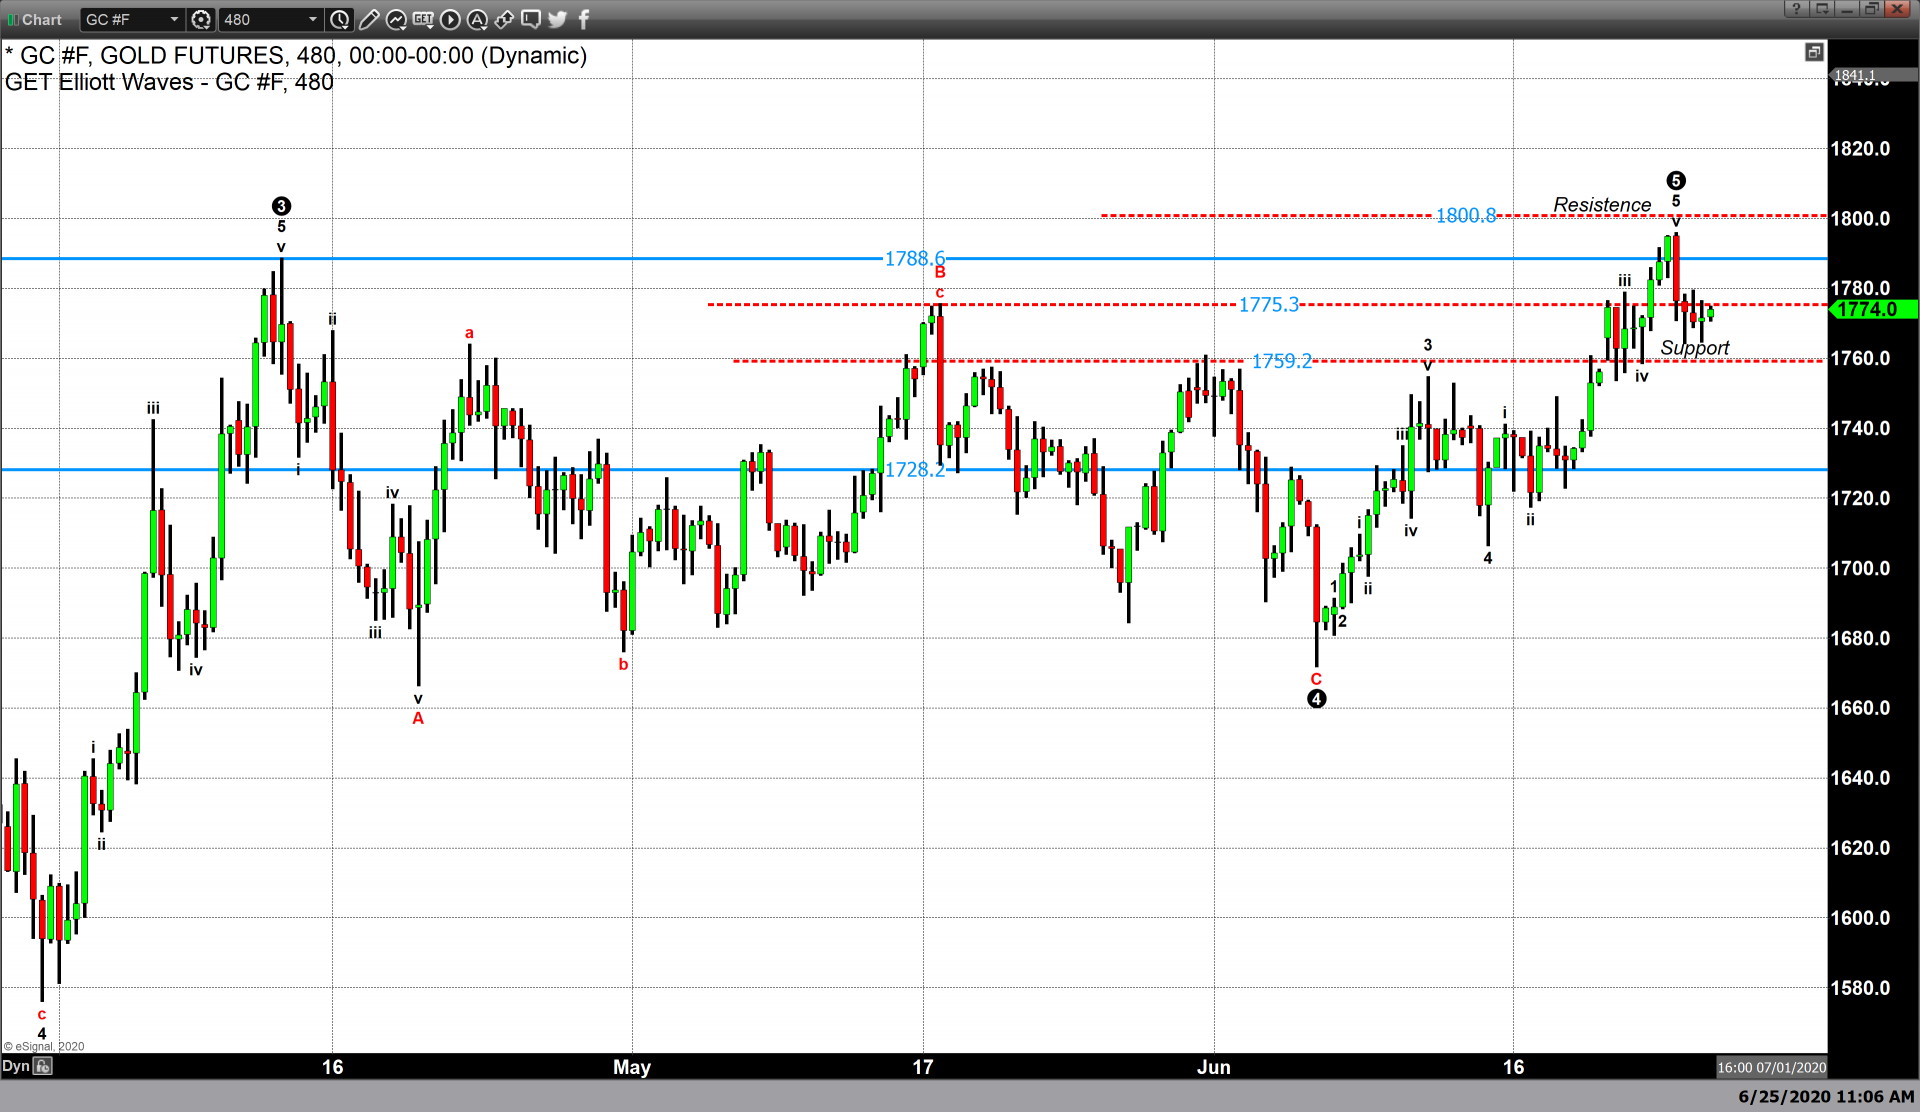Click the 1759.2 support line label
The image size is (1920, 1112).
[x=1282, y=361]
